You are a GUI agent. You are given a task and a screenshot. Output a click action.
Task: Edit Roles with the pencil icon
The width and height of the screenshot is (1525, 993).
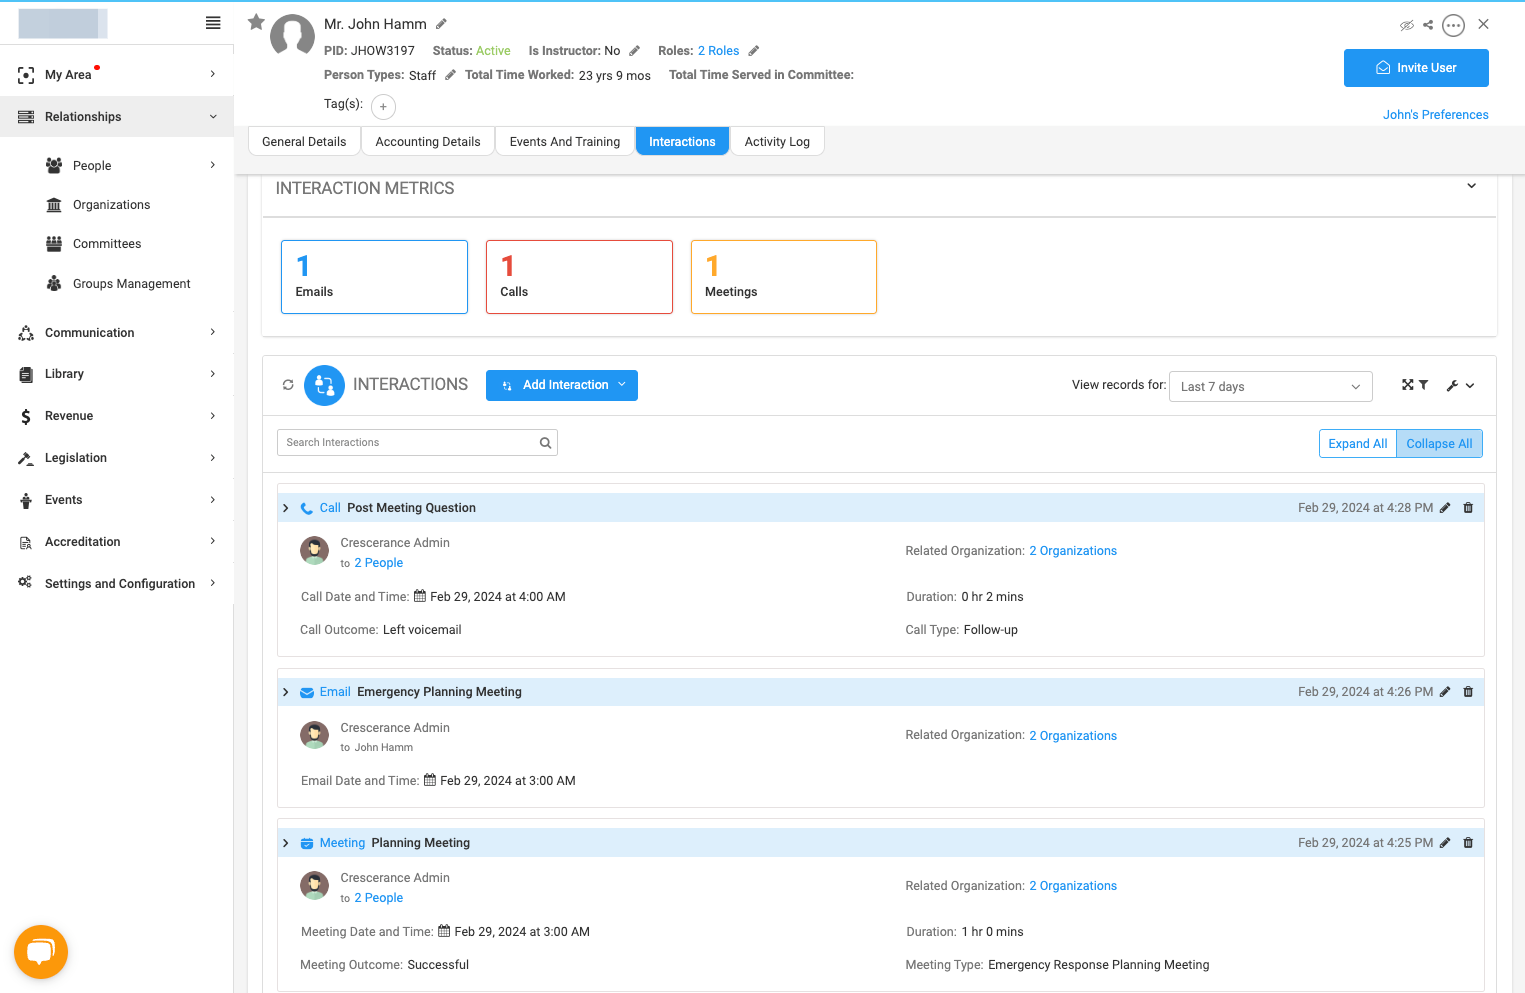pyautogui.click(x=754, y=51)
